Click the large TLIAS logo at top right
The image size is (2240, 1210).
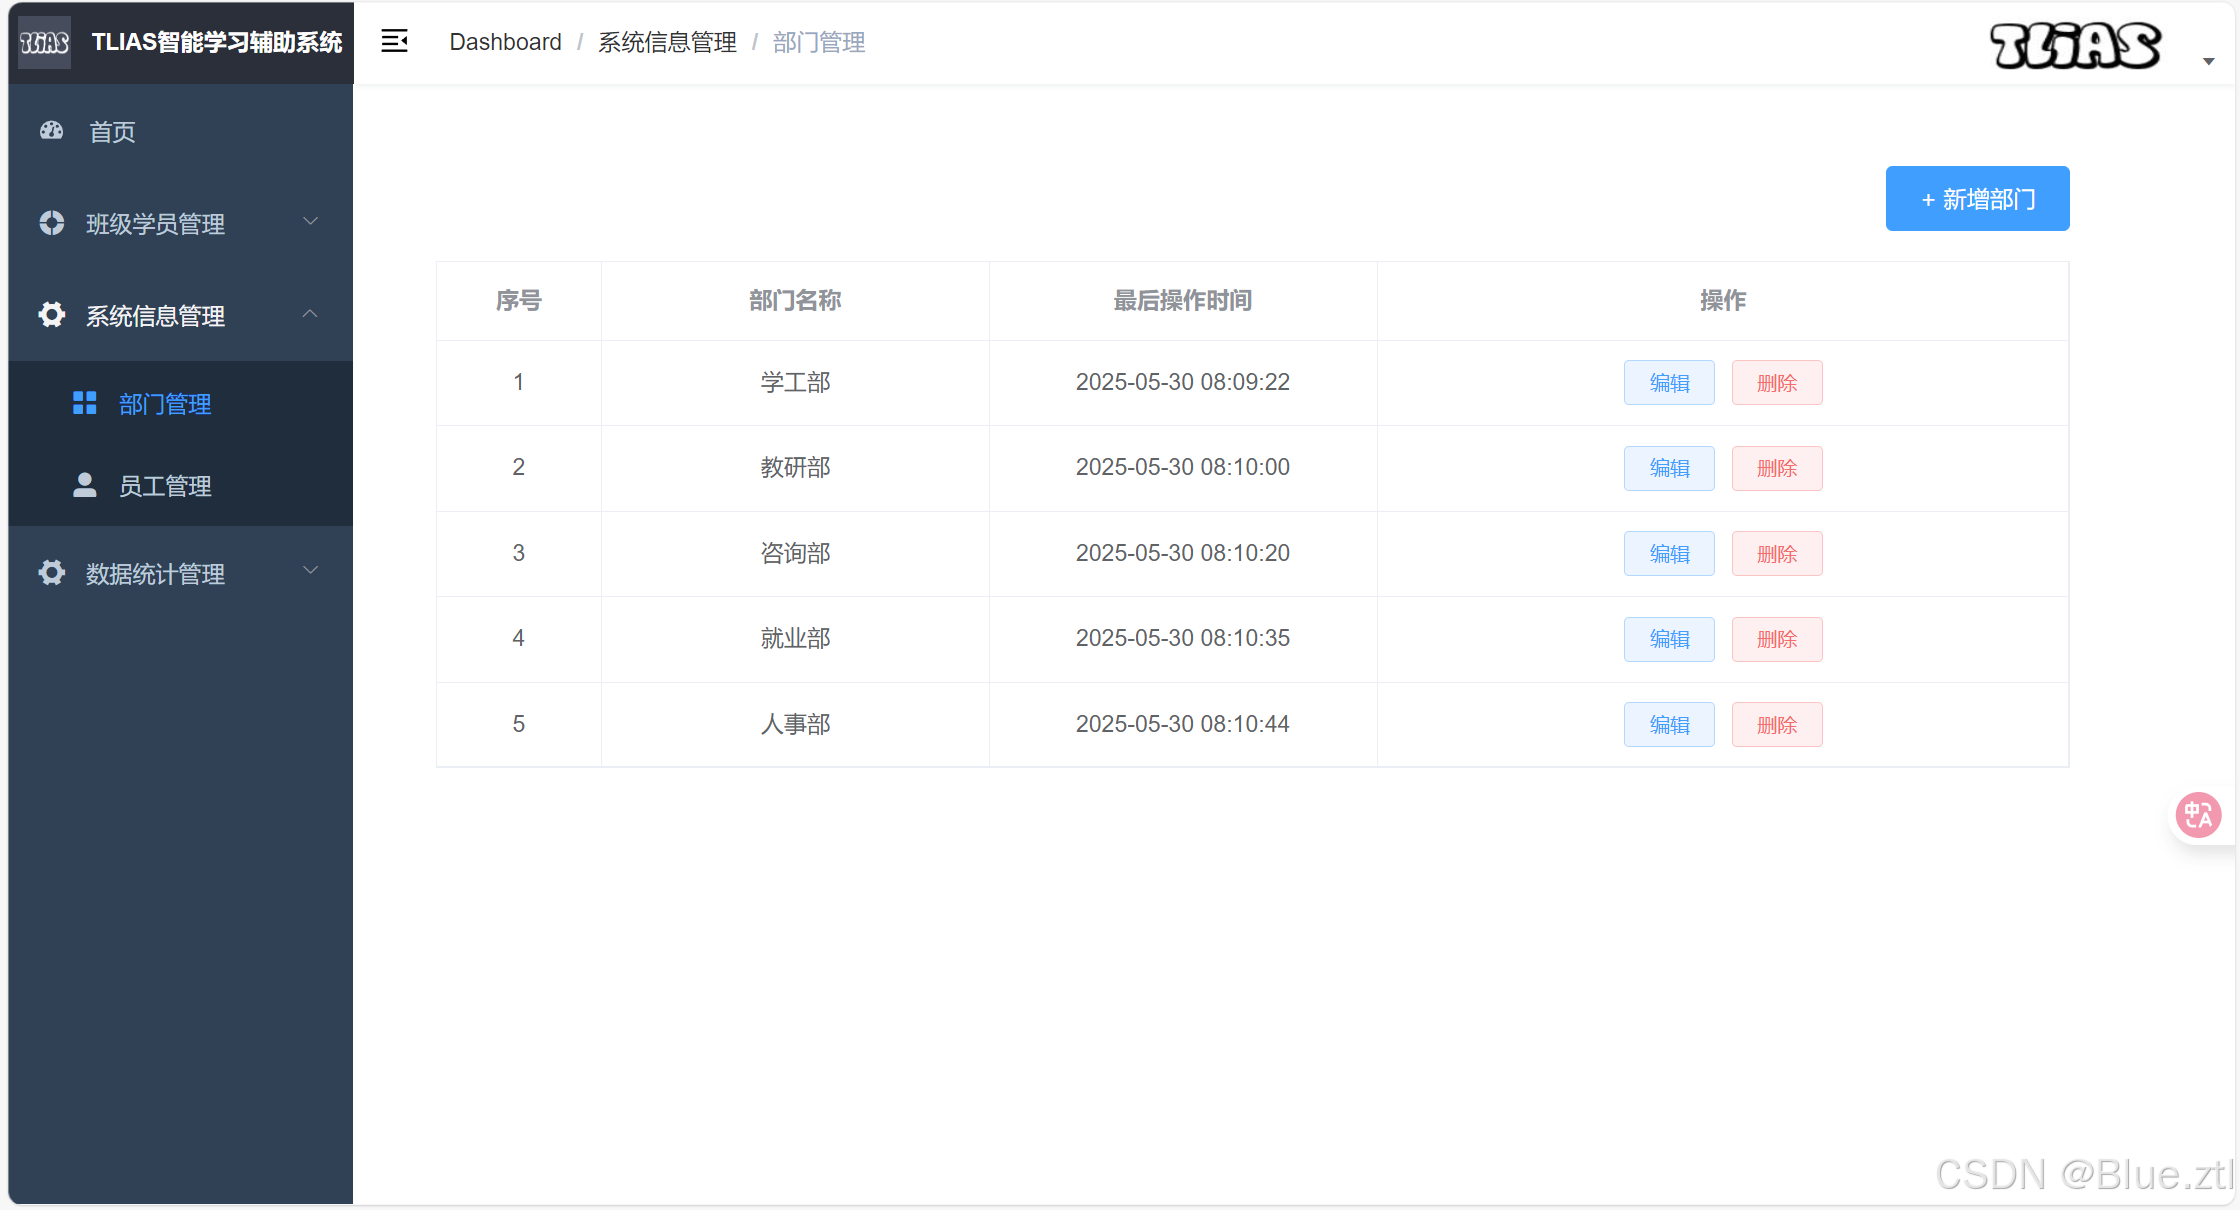(x=2075, y=45)
